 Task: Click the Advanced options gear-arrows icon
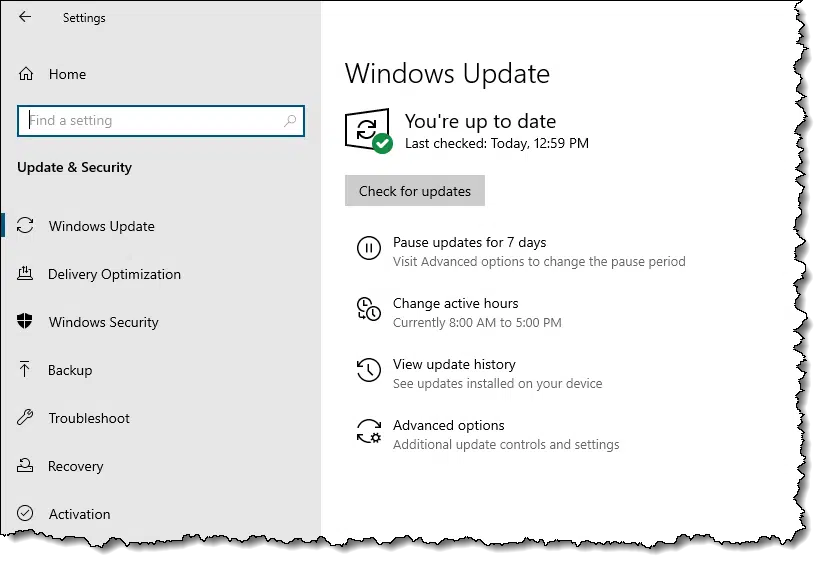(x=369, y=431)
